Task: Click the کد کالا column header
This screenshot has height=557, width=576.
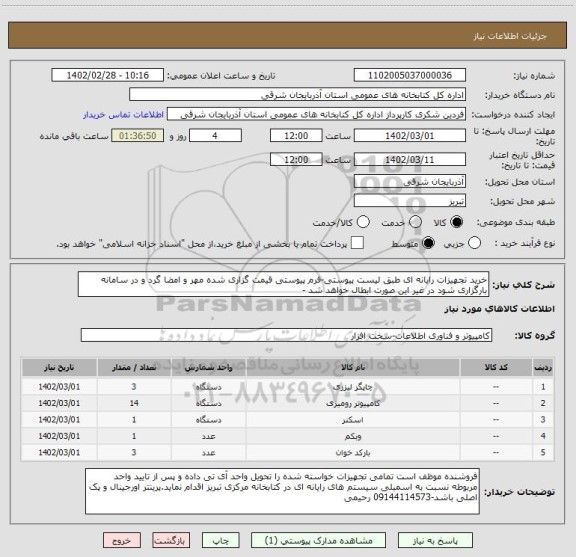Action: coord(496,368)
